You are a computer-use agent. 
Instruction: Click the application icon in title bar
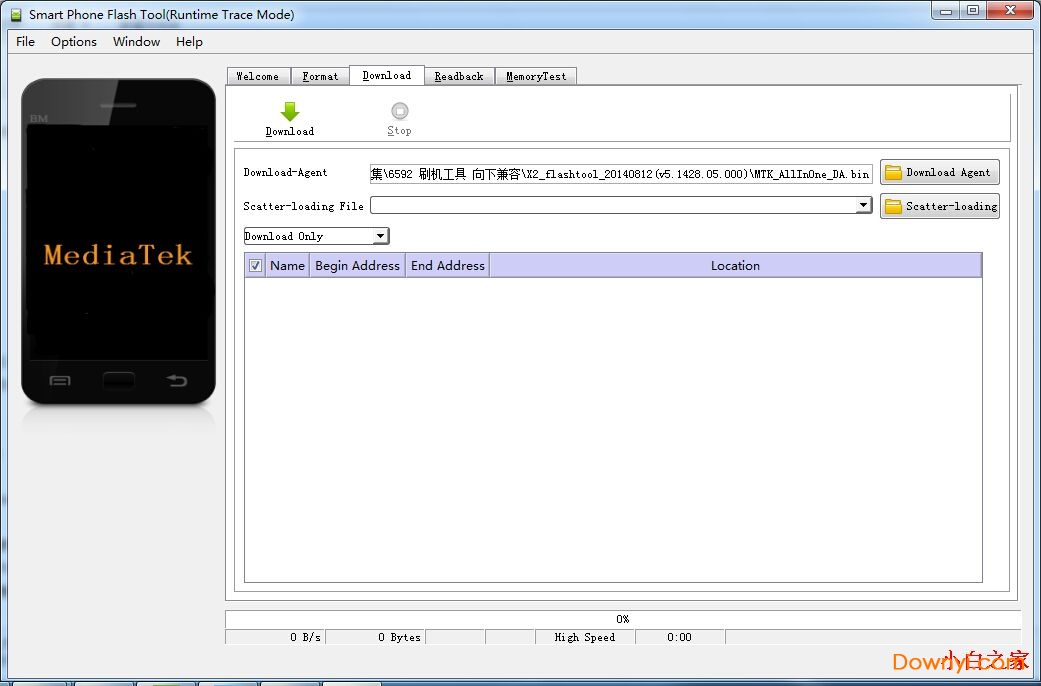click(16, 15)
